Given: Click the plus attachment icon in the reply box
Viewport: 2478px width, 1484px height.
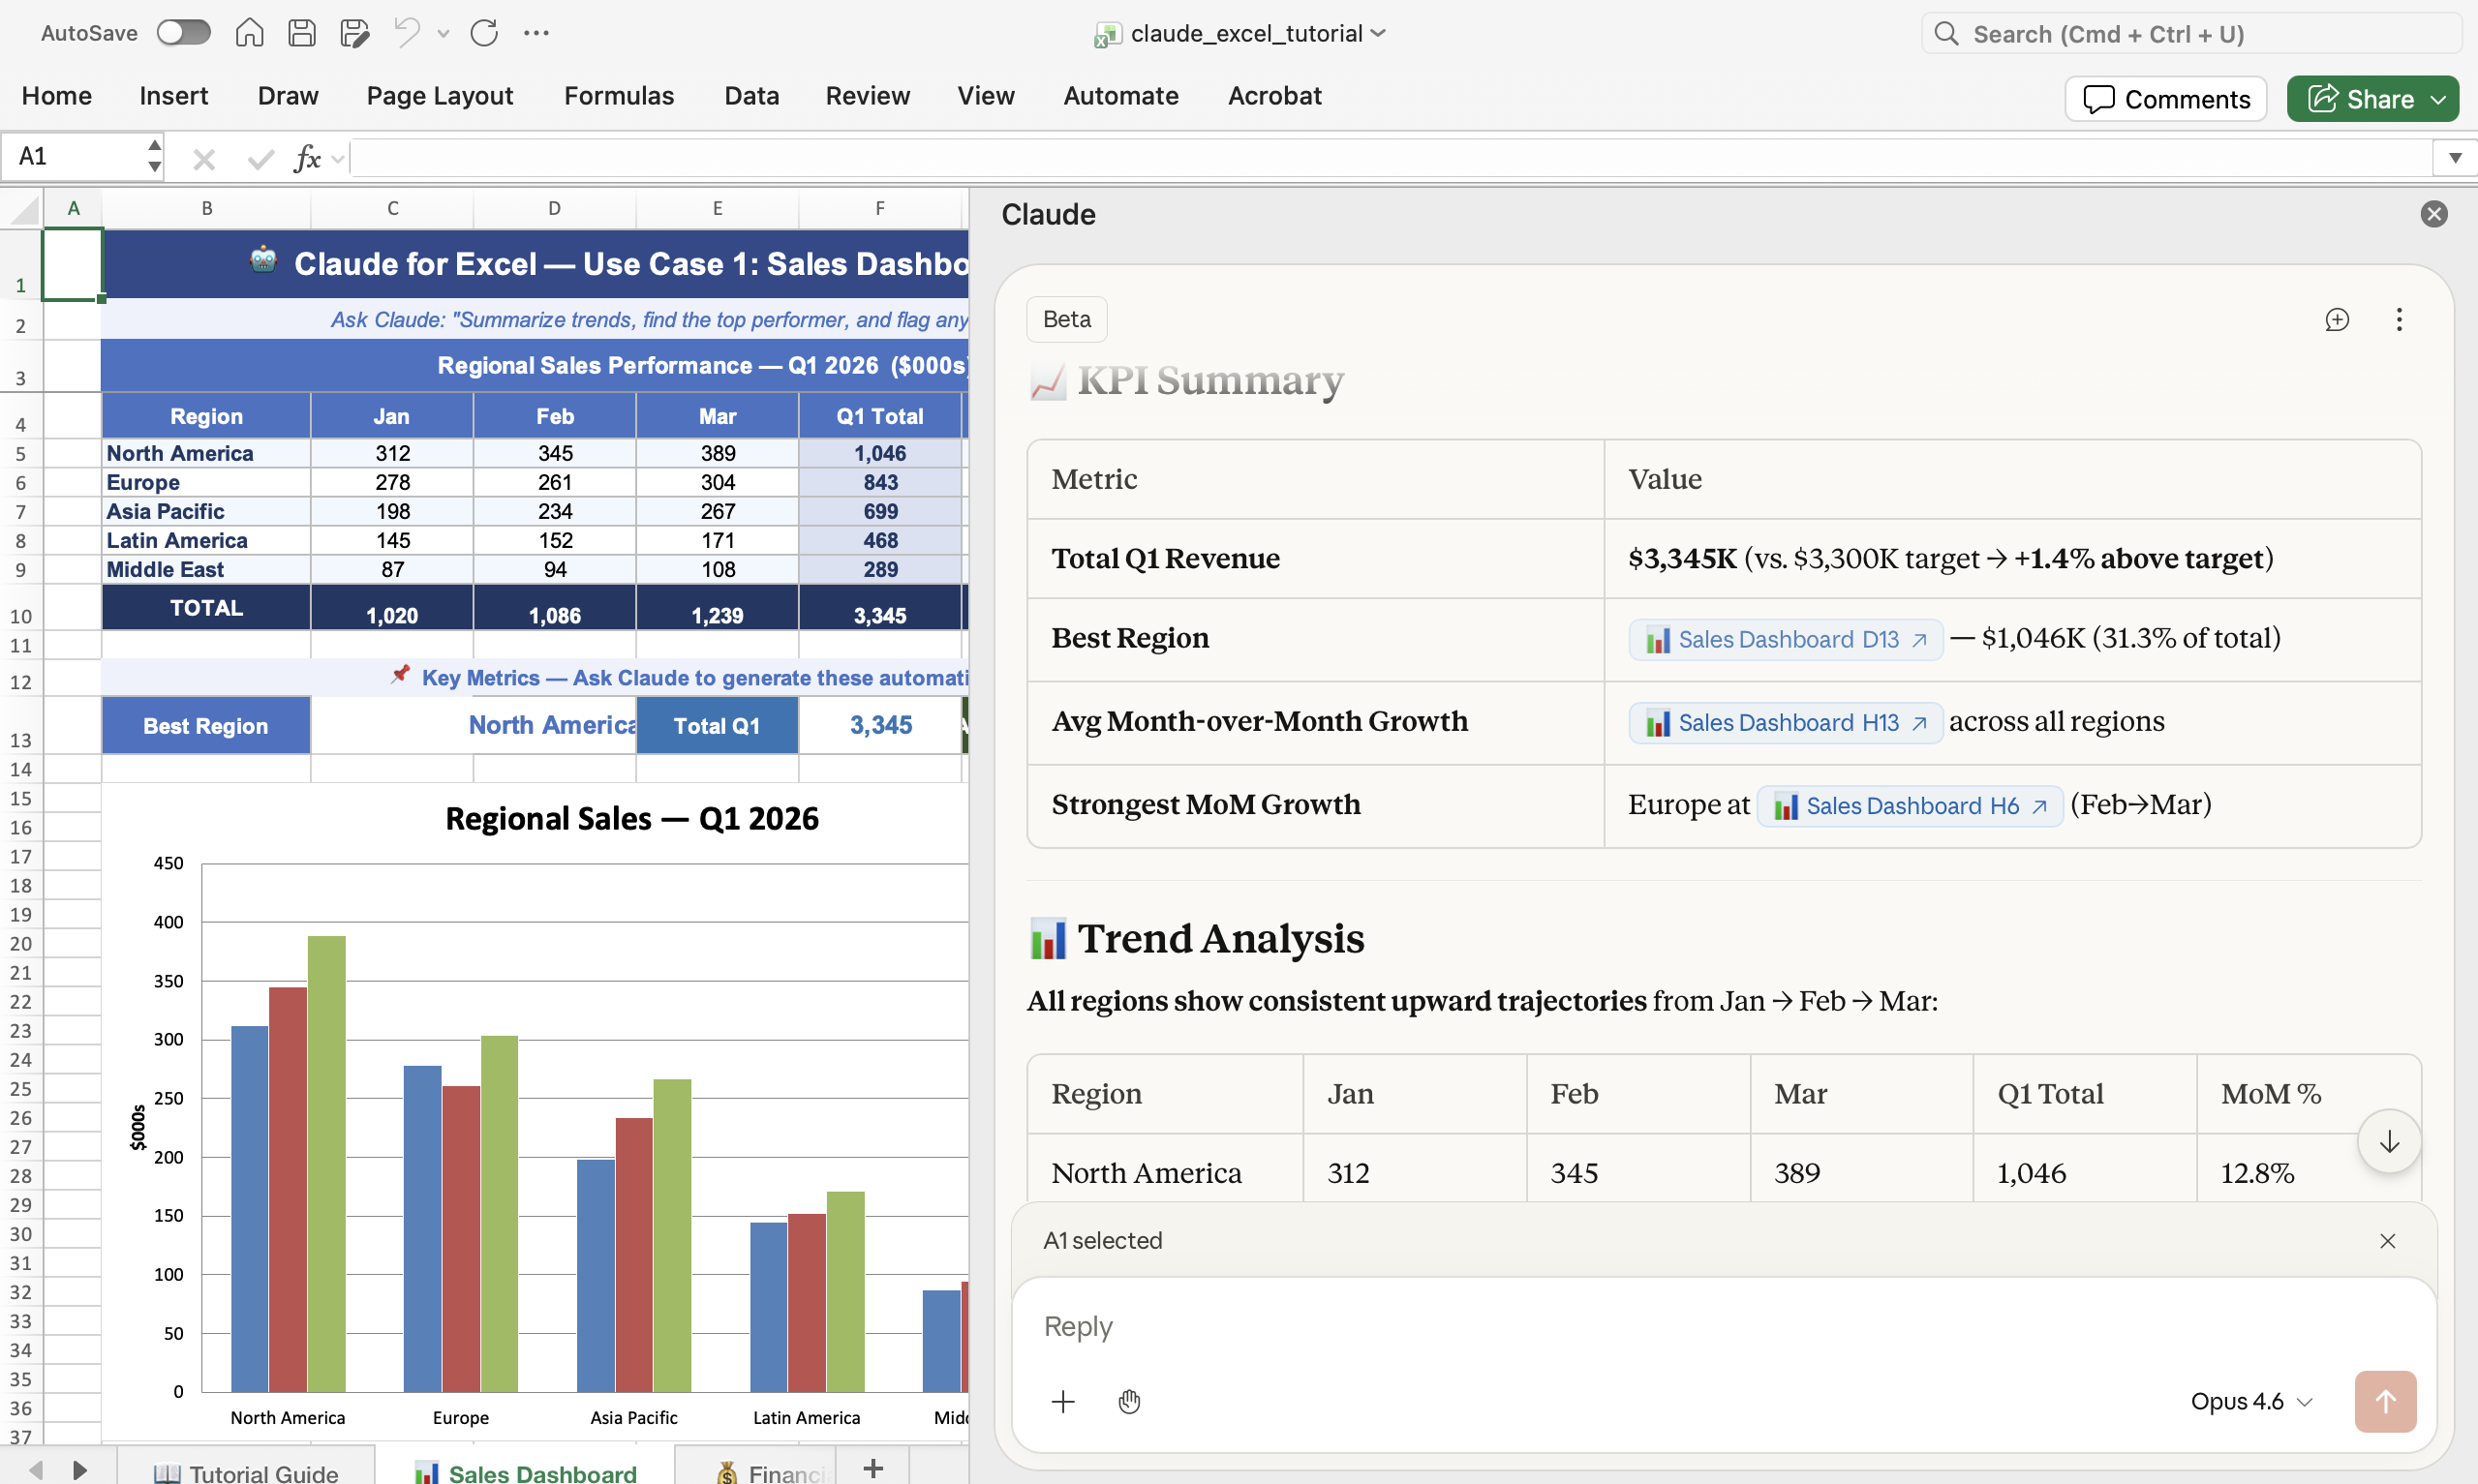Looking at the screenshot, I should point(1063,1401).
